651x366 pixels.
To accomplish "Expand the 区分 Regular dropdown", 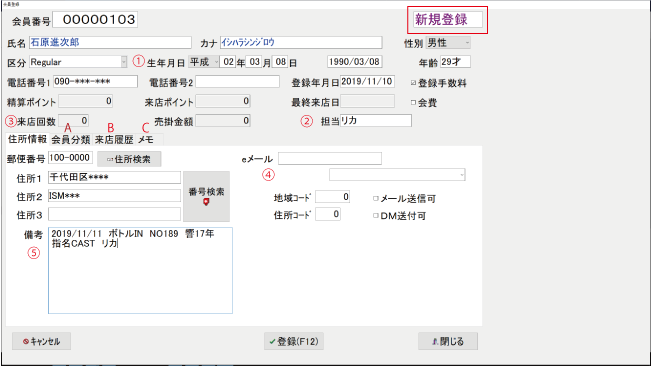I will point(78,62).
